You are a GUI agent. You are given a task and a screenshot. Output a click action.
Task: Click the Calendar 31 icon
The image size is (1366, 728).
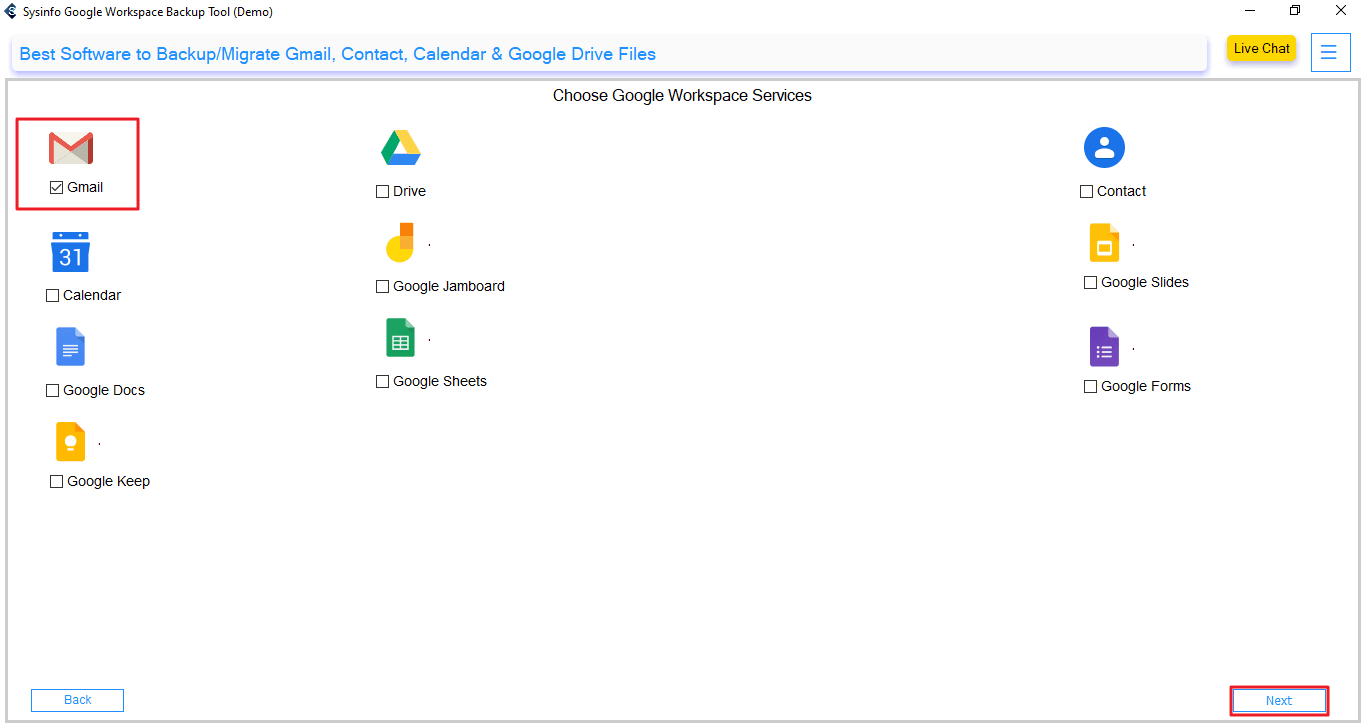pos(70,252)
